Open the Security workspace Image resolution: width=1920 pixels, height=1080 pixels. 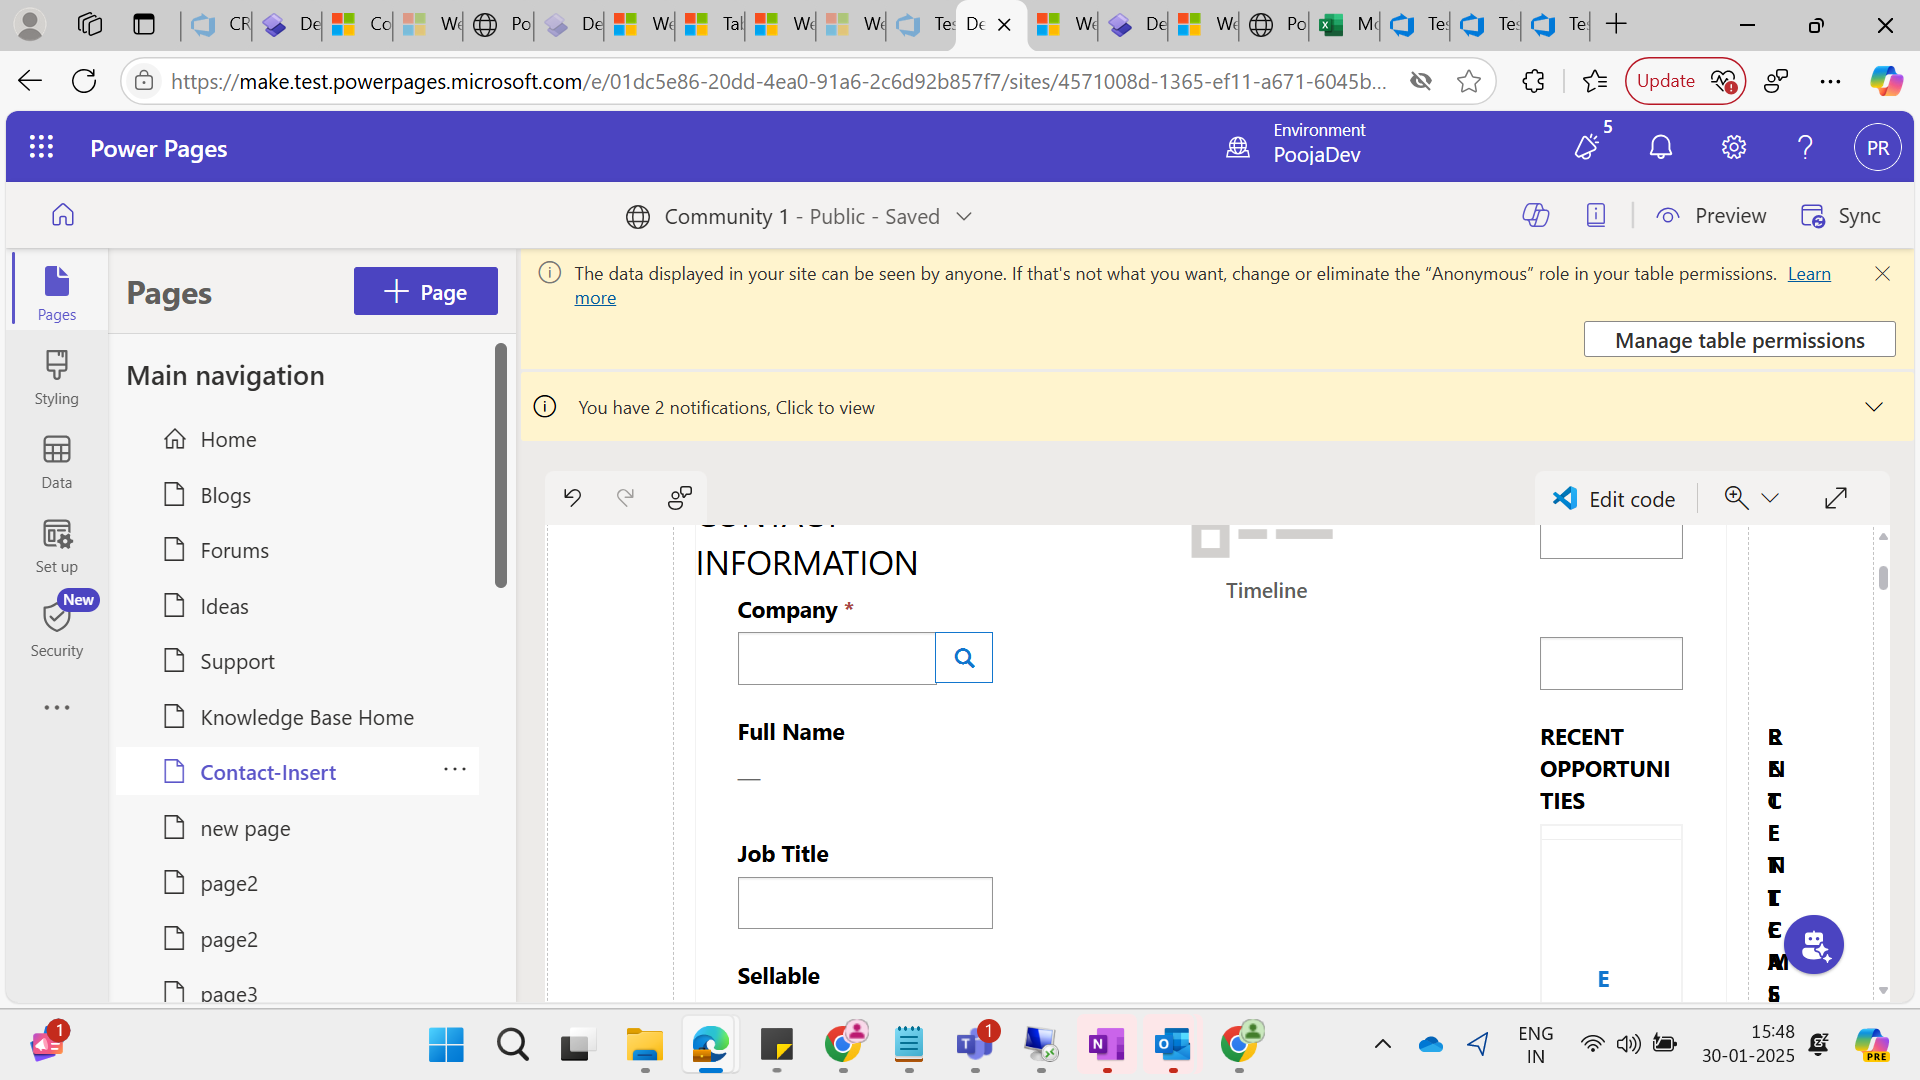coord(56,629)
